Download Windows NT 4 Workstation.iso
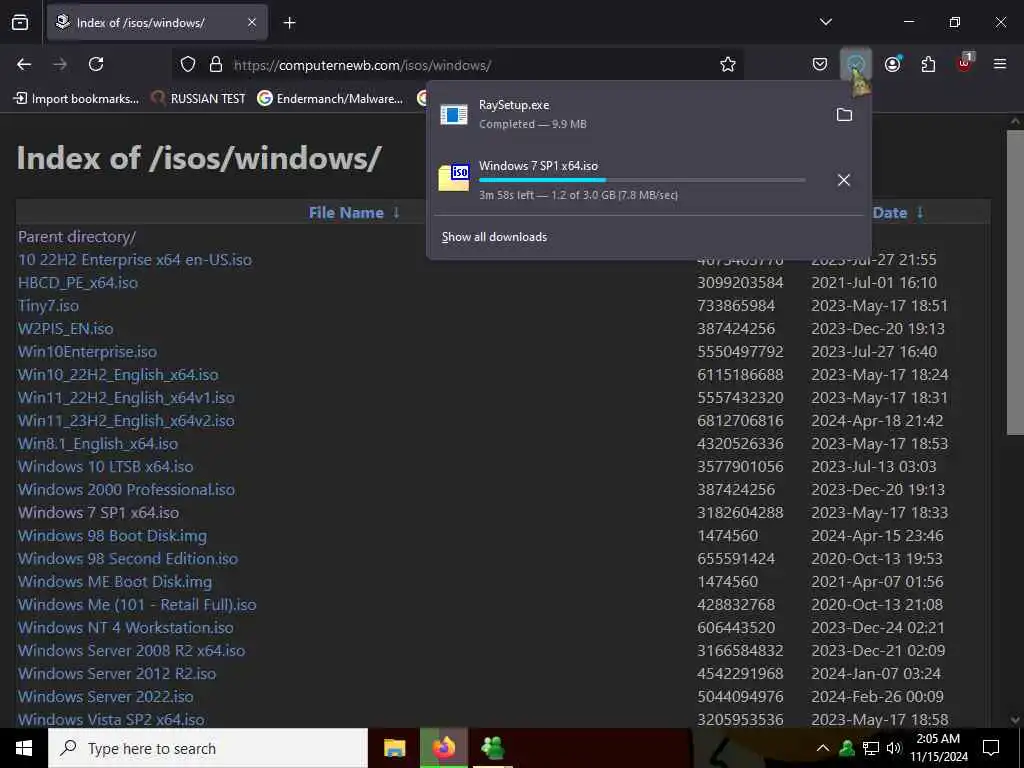The height and width of the screenshot is (768, 1024). 125,627
